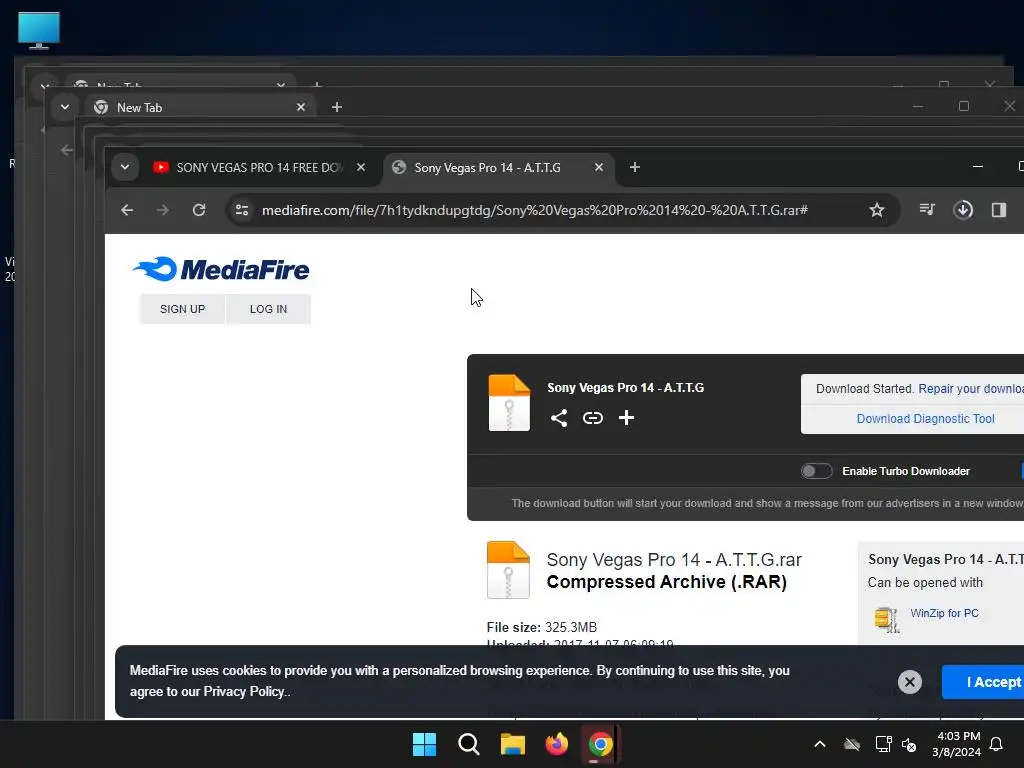Click the RAR file icon in the dark panel
This screenshot has height=768, width=1024.
509,403
